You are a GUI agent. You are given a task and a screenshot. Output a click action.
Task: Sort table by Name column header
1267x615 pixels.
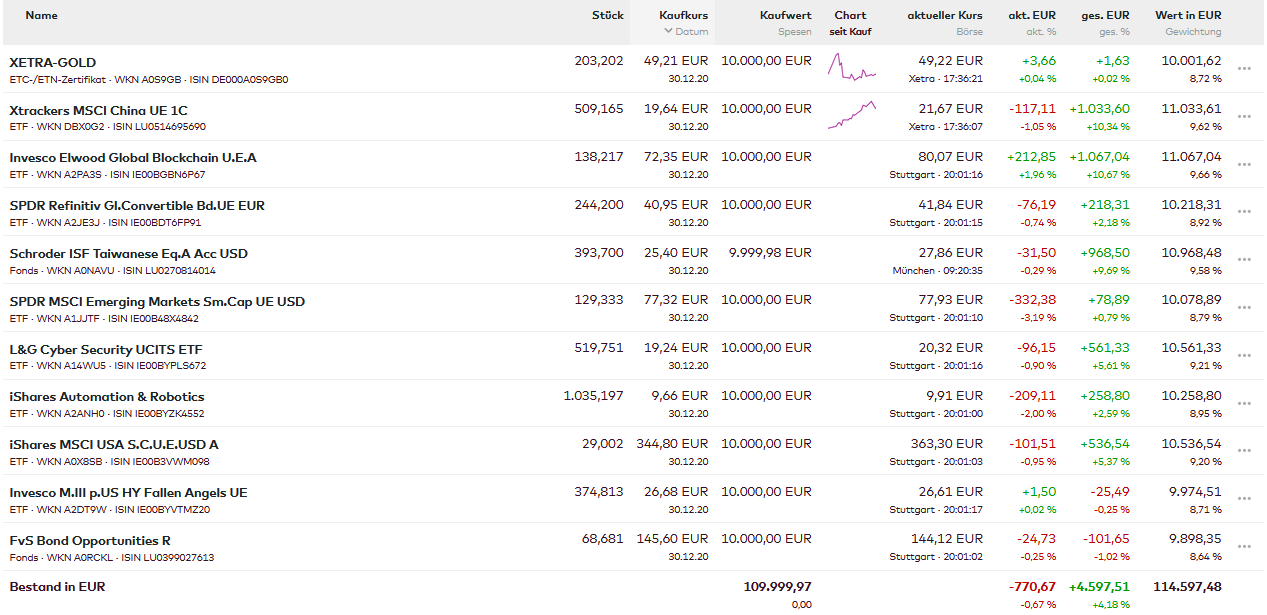coord(41,15)
